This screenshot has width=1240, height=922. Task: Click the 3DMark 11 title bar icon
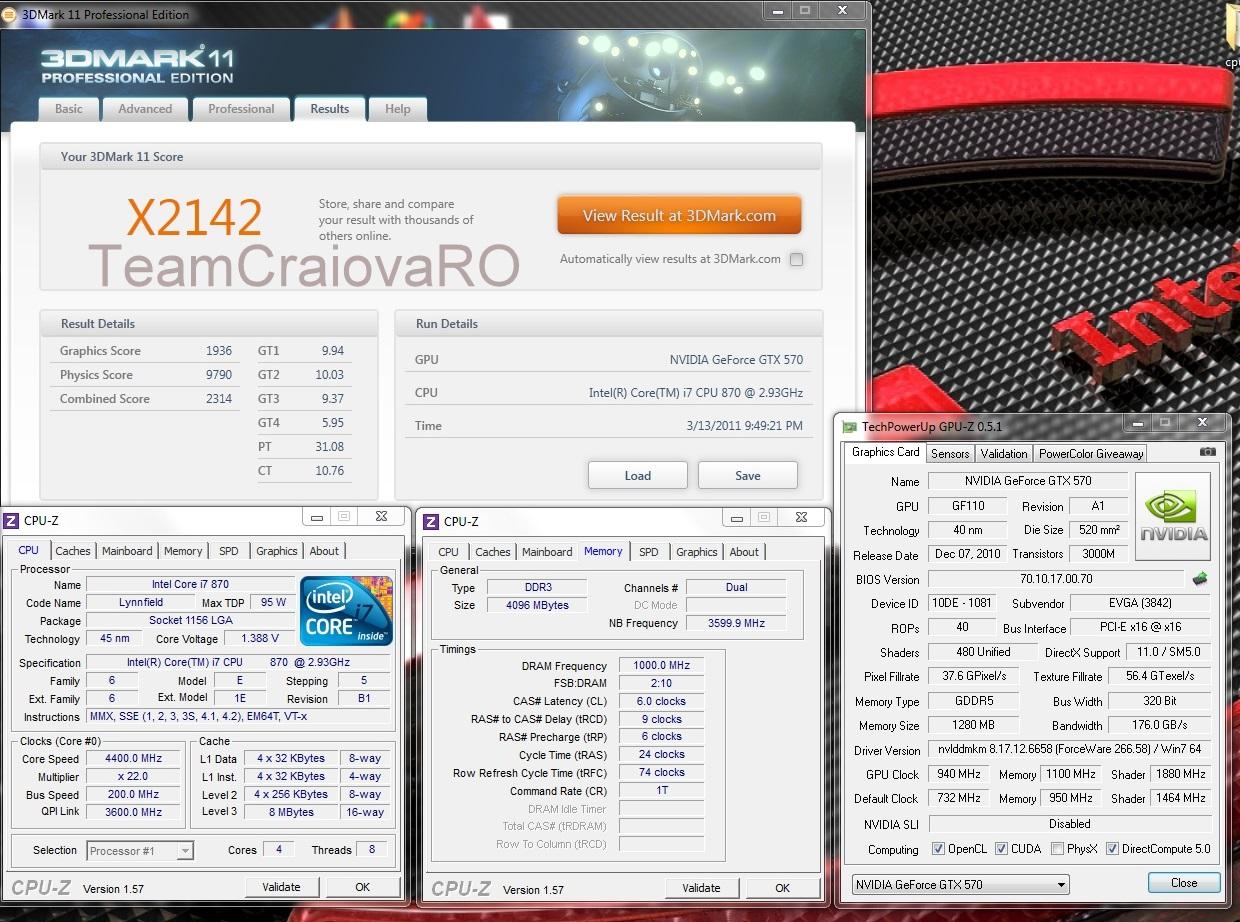[8, 14]
